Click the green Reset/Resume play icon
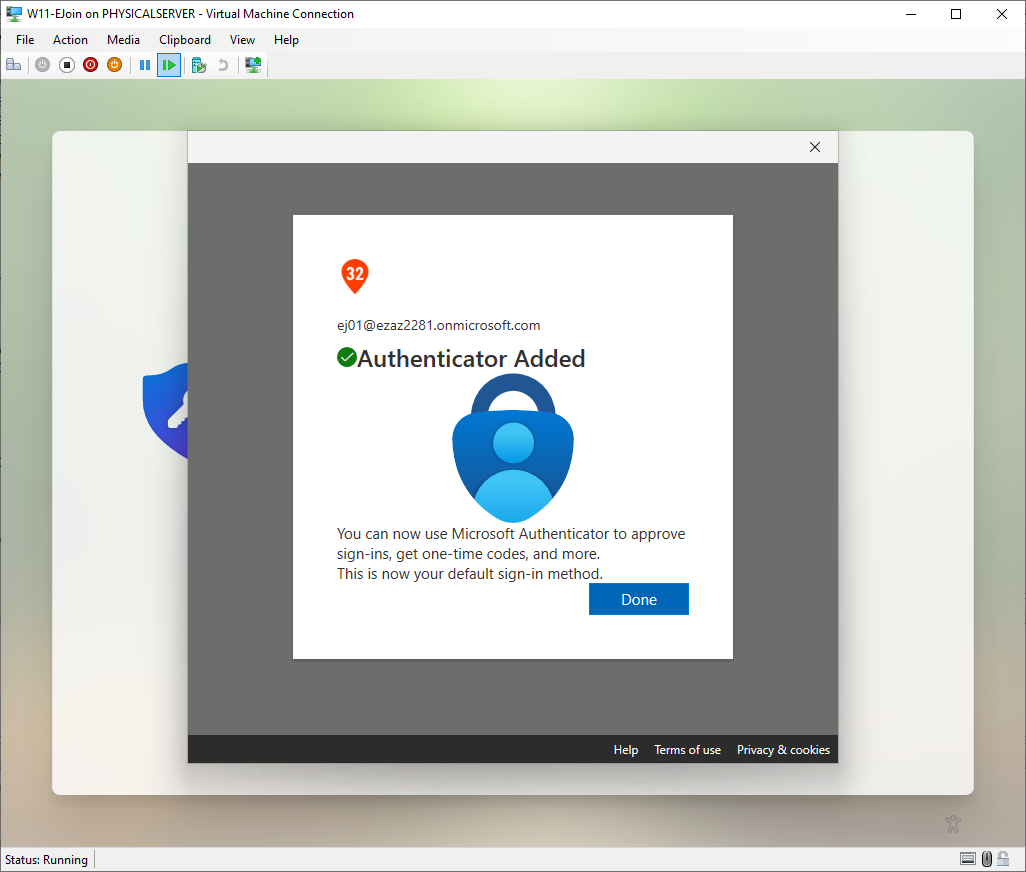The height and width of the screenshot is (872, 1026). pyautogui.click(x=169, y=65)
